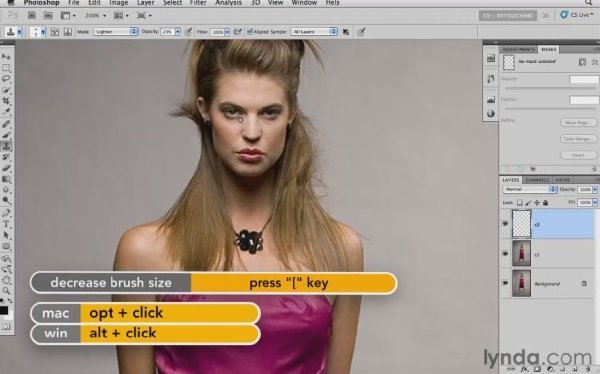Click the delete mask trash icon
The height and width of the screenshot is (374, 600).
[x=594, y=169]
